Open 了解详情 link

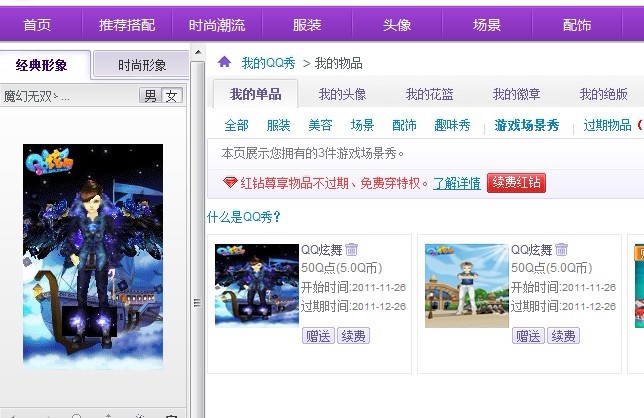pyautogui.click(x=457, y=183)
